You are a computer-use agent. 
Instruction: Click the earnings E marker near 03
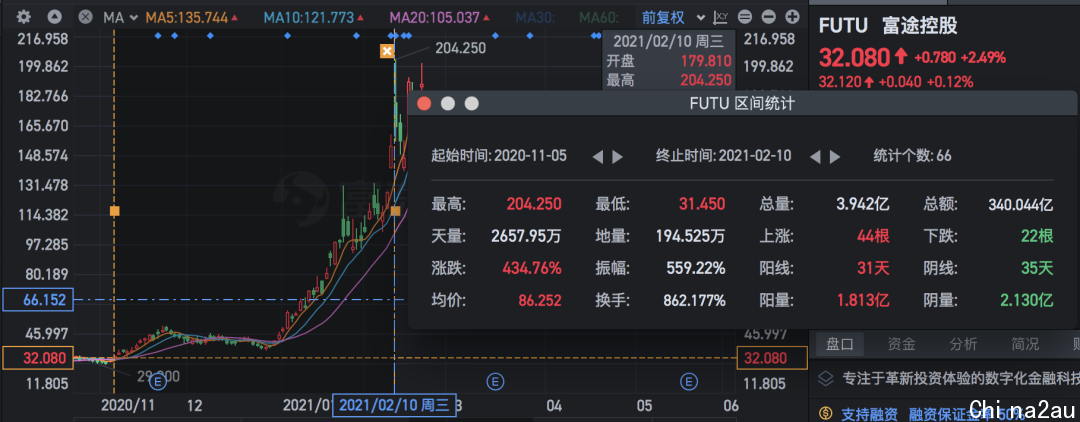point(495,380)
